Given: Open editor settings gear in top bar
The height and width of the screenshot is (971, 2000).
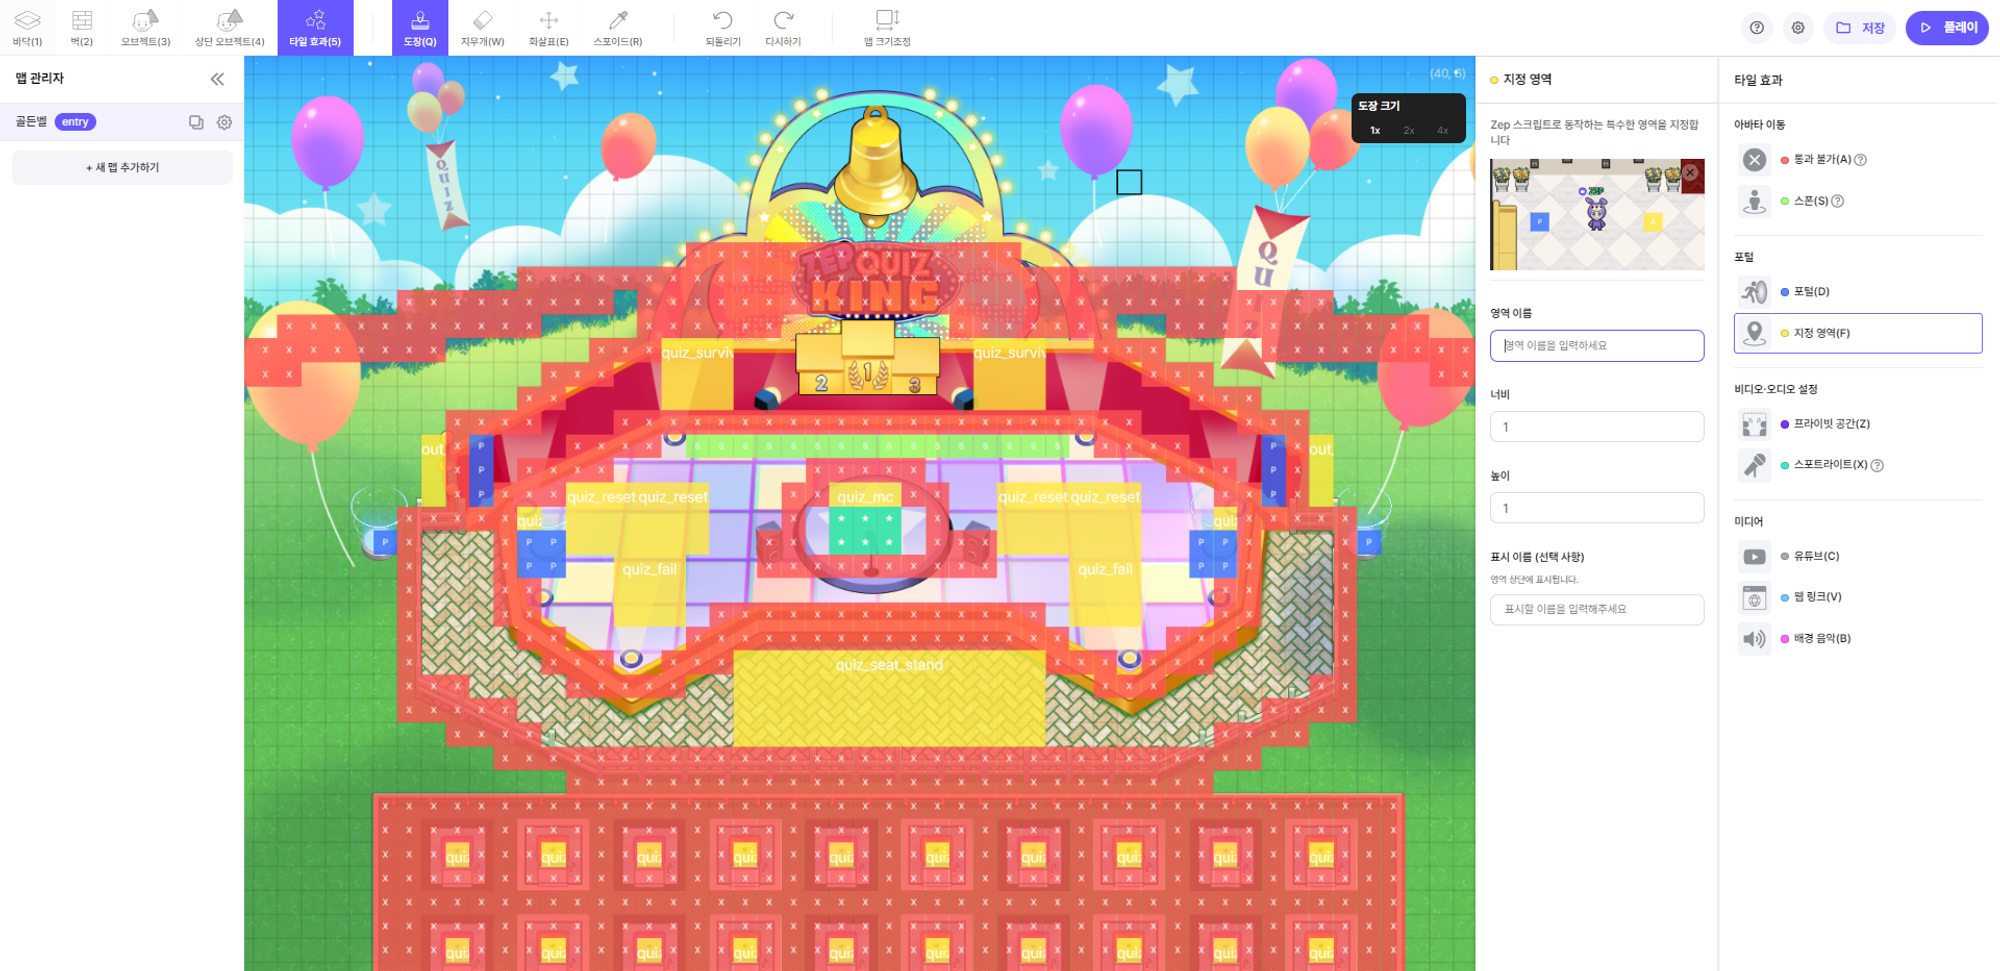Looking at the screenshot, I should [x=1798, y=28].
